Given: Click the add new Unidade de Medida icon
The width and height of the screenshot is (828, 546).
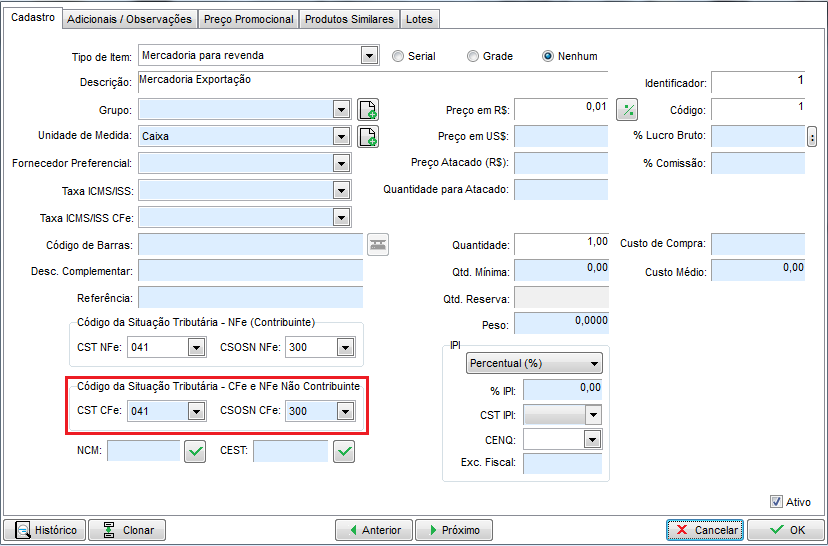Looking at the screenshot, I should tap(368, 136).
